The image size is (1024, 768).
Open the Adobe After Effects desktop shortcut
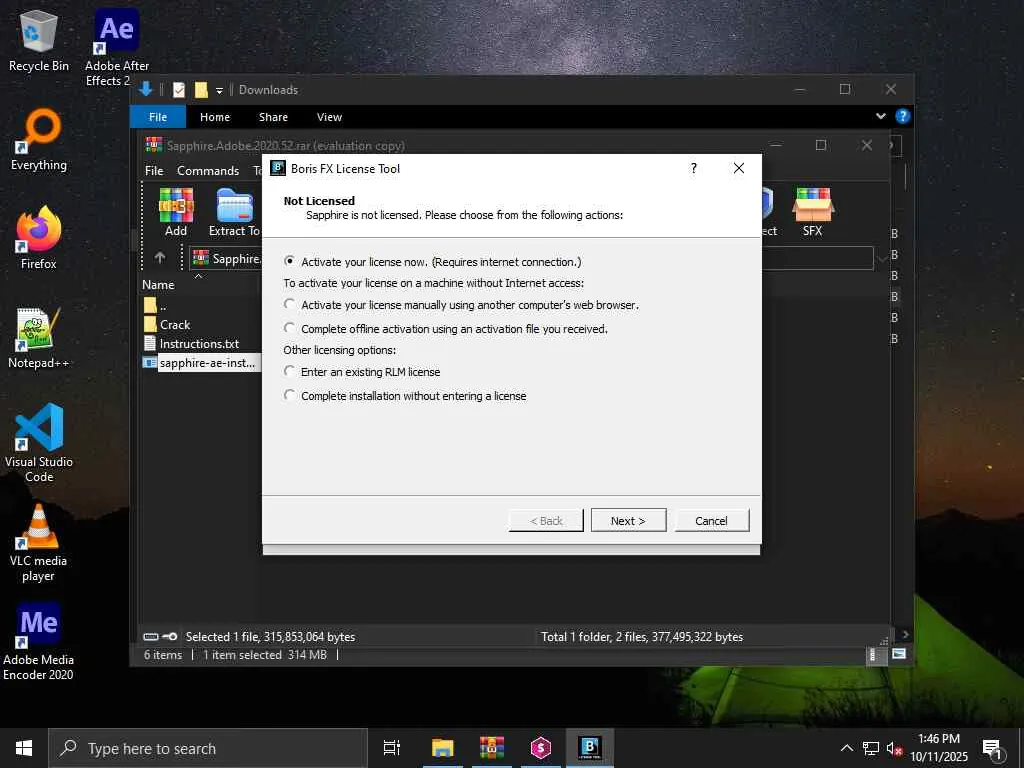click(117, 48)
